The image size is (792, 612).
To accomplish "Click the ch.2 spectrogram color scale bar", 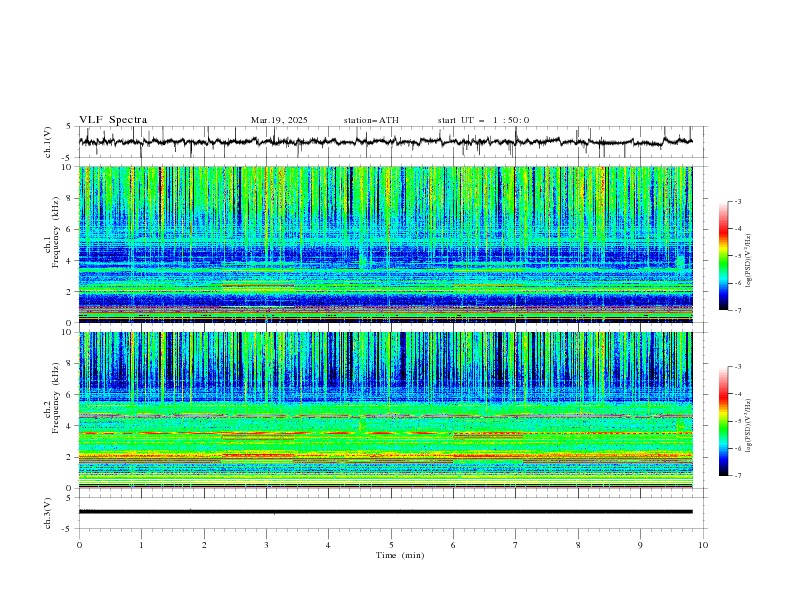I will coord(723,421).
